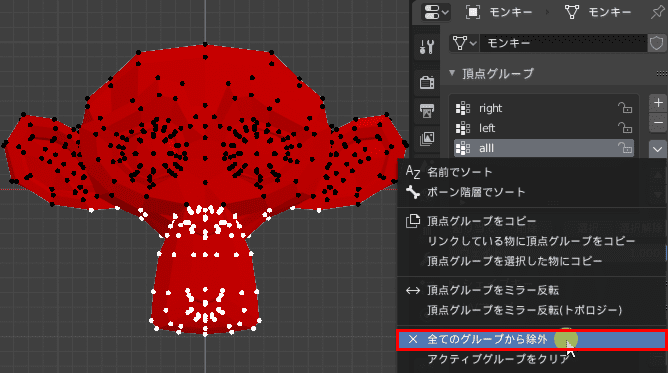This screenshot has height=373, width=668.
Task: Choose 頂点グループをミラー反転(トポロジー) entry
Action: click(532, 310)
